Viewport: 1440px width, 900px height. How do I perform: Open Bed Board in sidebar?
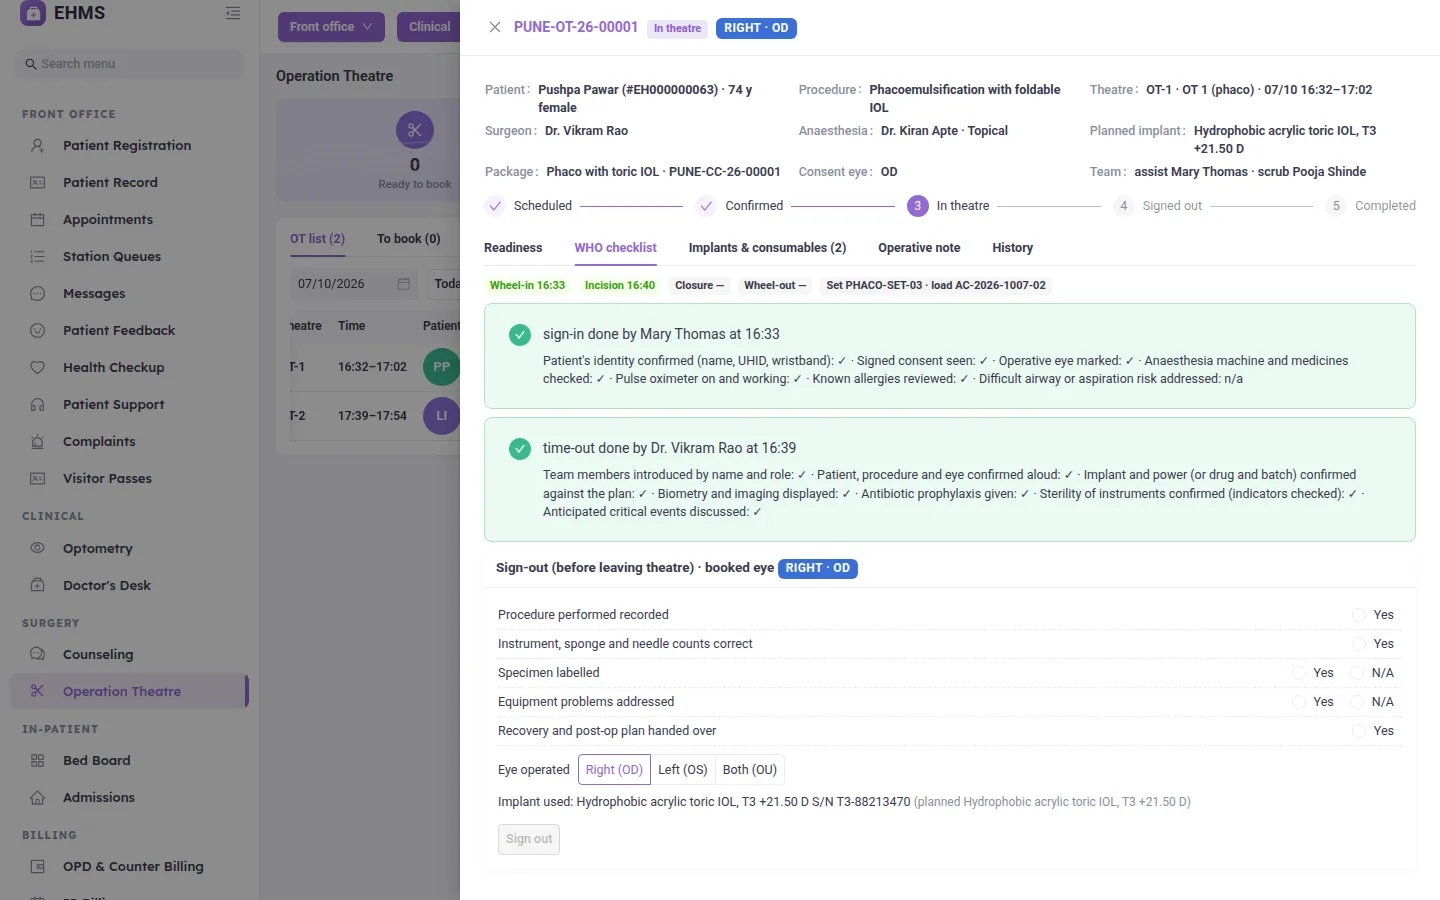pos(97,760)
